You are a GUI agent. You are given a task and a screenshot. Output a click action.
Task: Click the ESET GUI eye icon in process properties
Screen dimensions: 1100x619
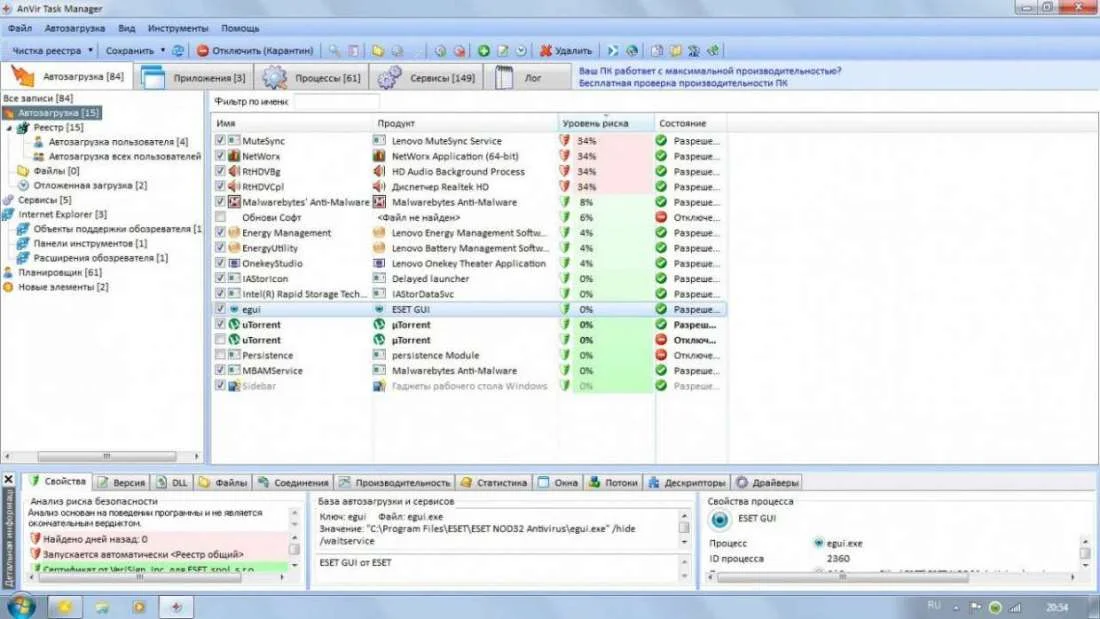719,519
